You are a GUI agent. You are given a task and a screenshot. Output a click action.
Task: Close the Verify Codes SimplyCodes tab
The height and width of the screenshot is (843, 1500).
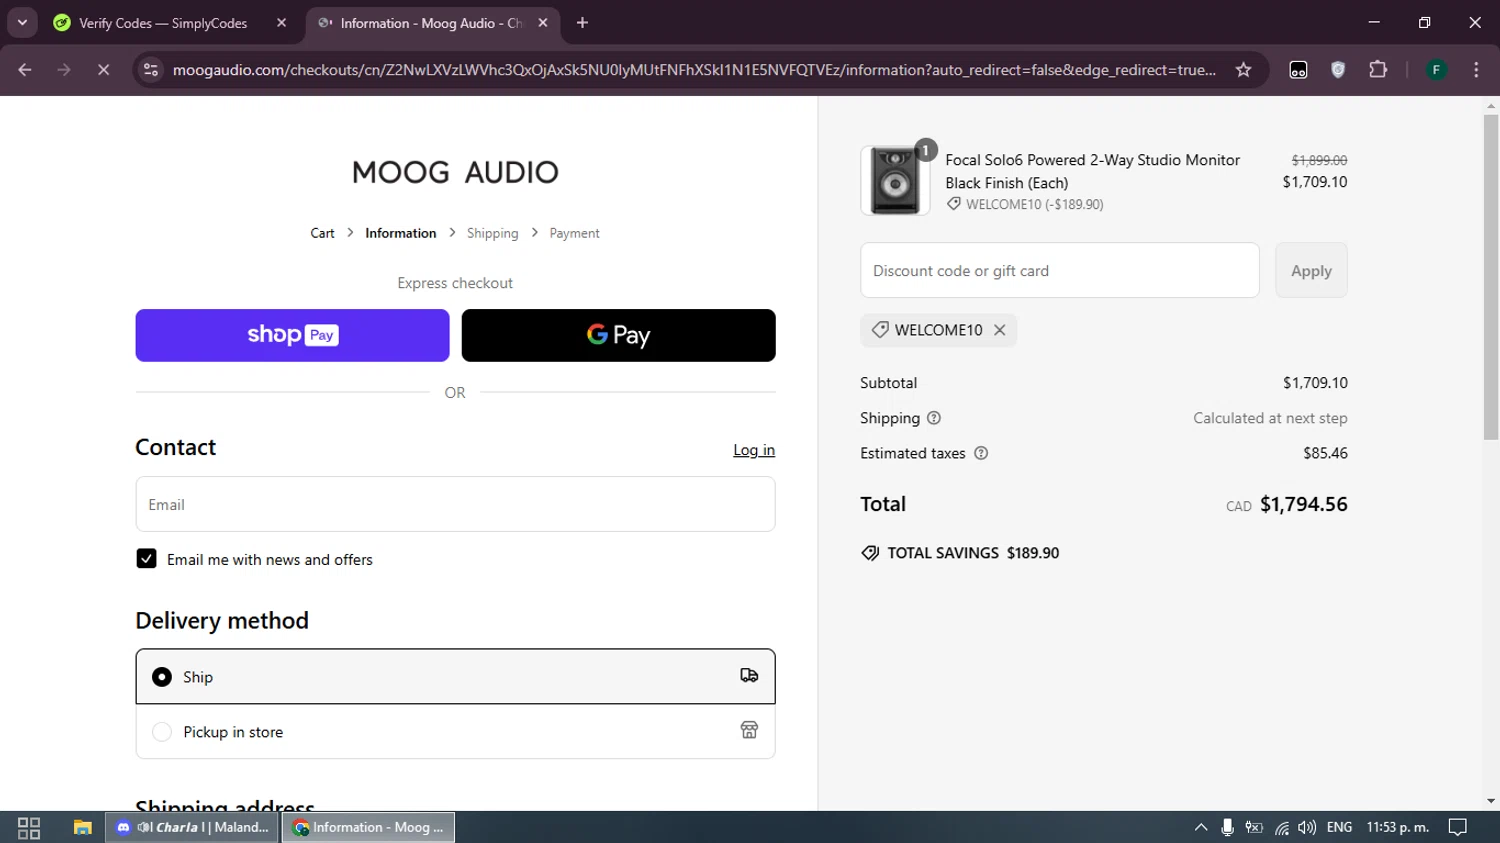[x=281, y=23]
